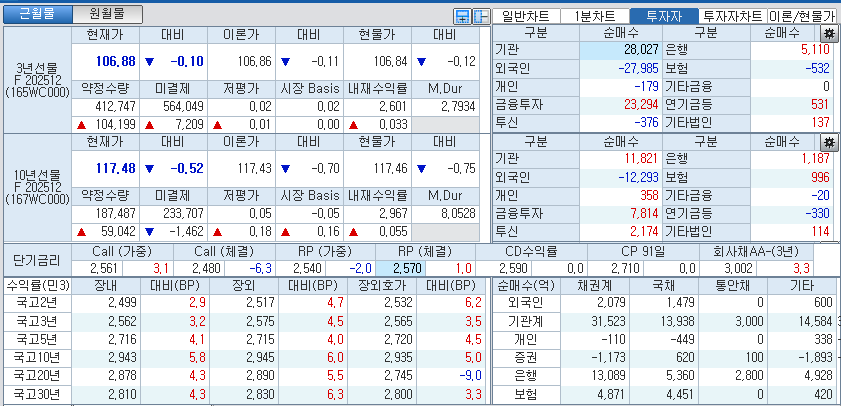Click spot price 117.46

[x=391, y=168]
